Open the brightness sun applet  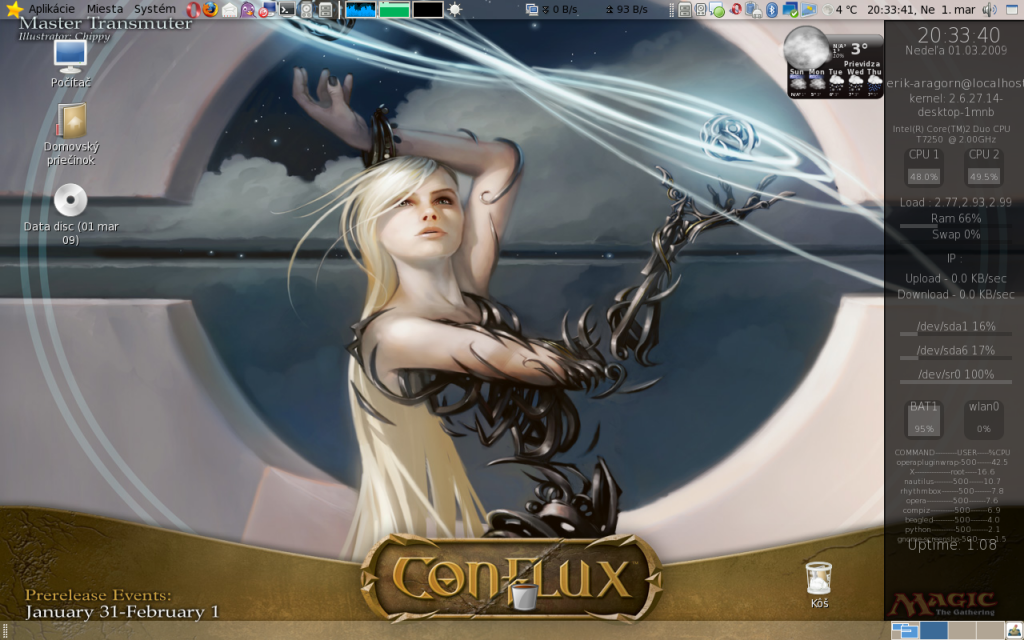tap(455, 9)
